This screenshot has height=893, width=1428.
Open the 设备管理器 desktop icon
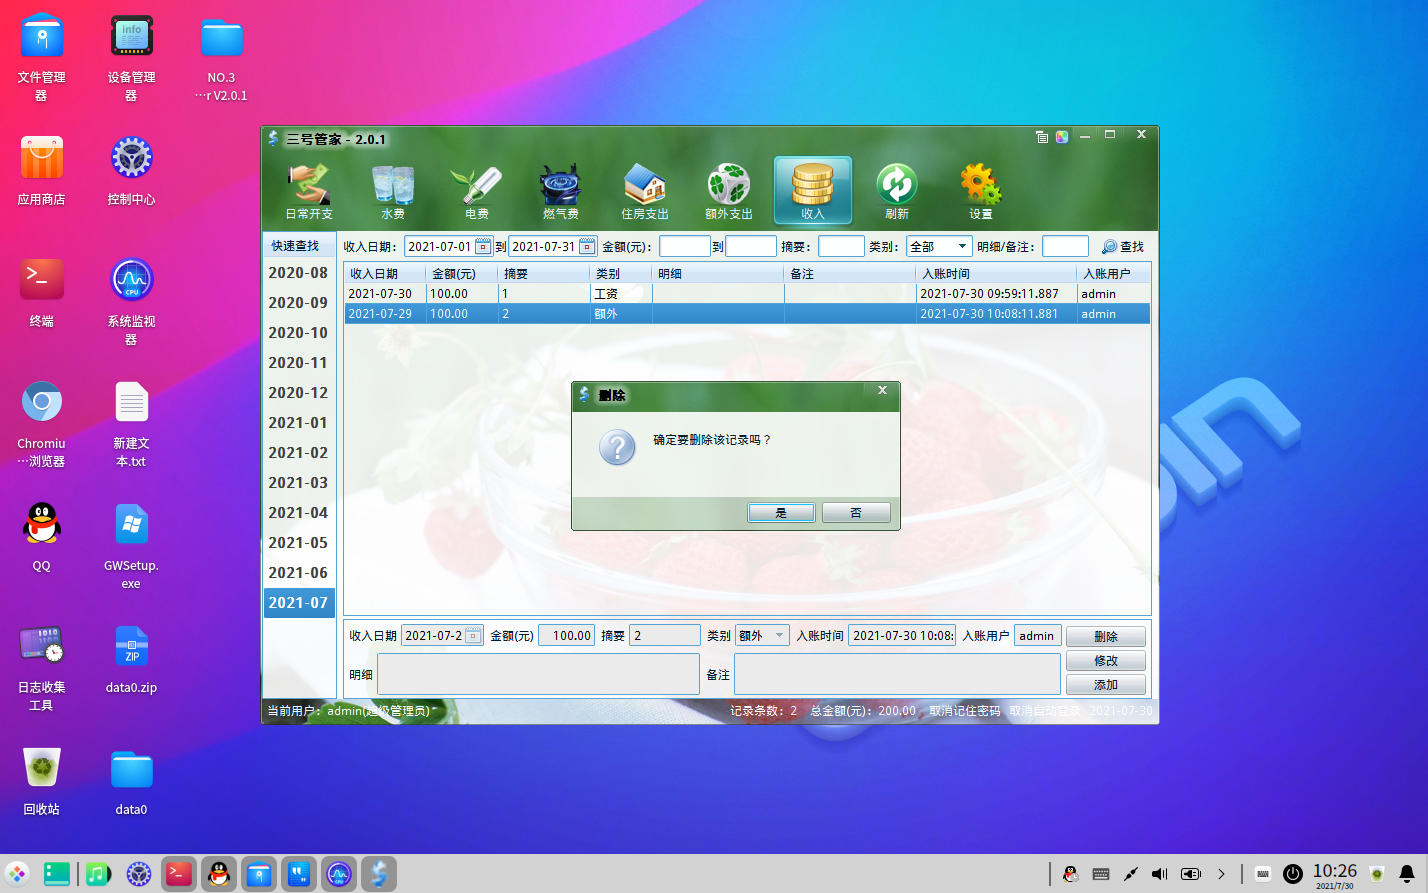[x=131, y=58]
